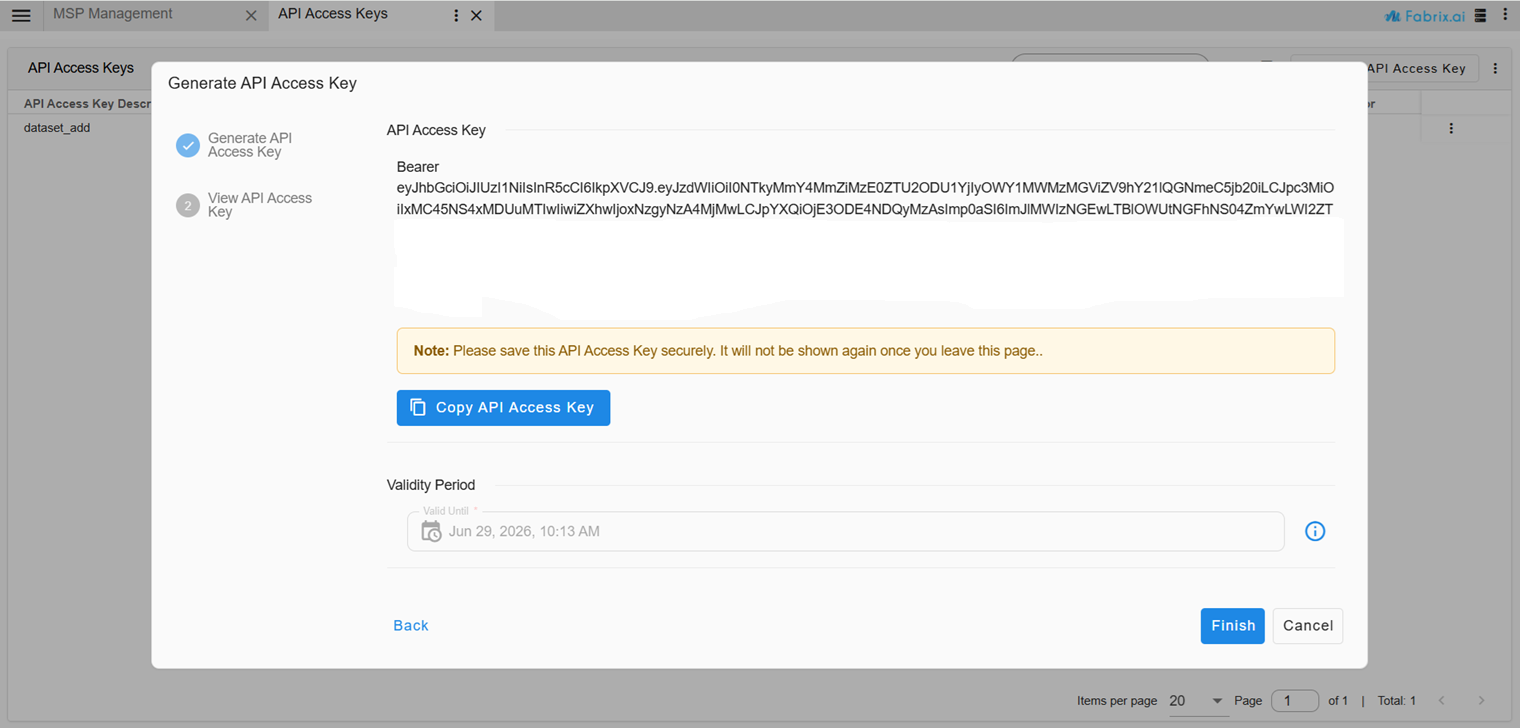
Task: Copy the API Access Key
Action: 503,408
